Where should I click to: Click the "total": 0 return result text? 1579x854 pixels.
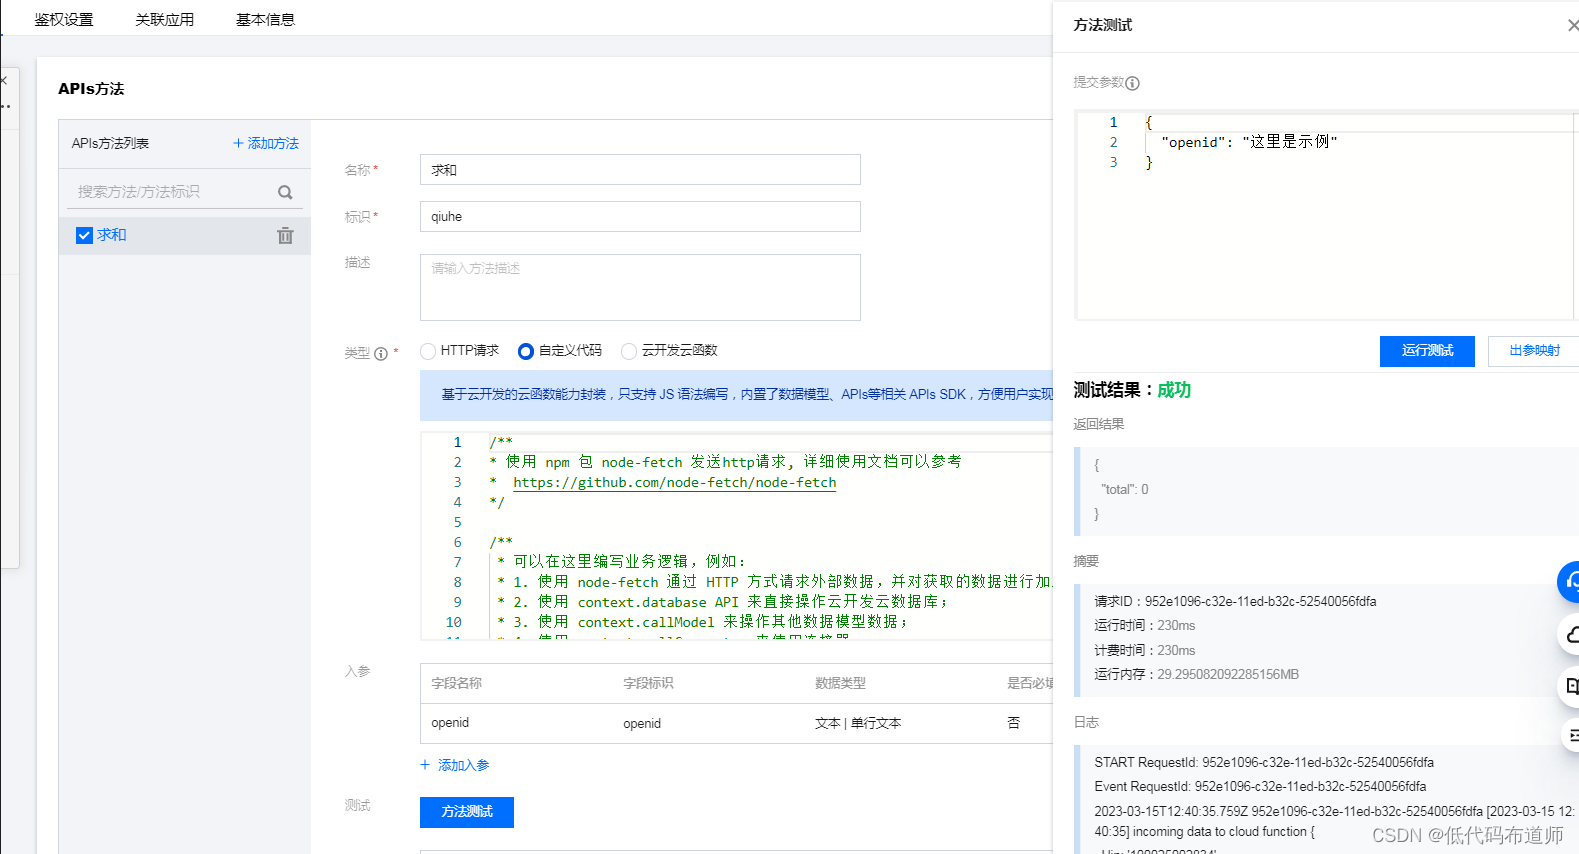pos(1125,489)
